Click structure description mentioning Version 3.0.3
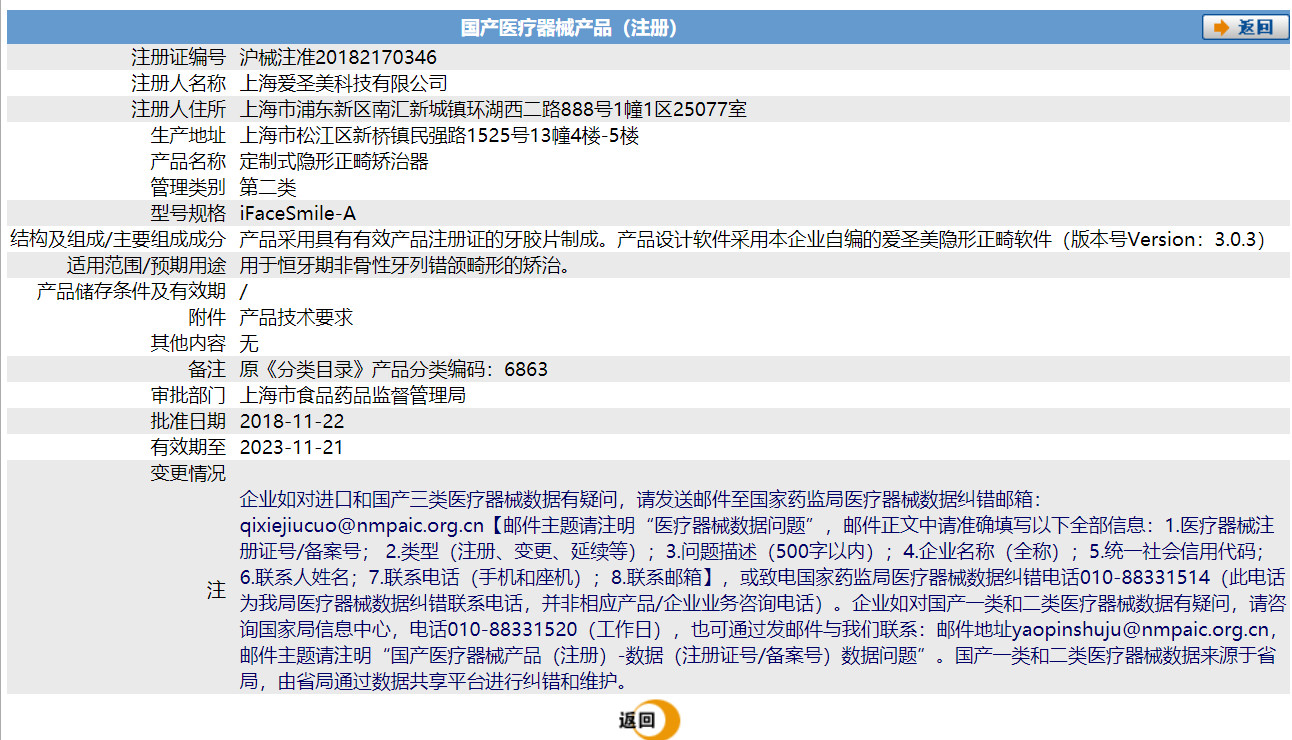Screen dimensions: 1292x740 pos(753,240)
